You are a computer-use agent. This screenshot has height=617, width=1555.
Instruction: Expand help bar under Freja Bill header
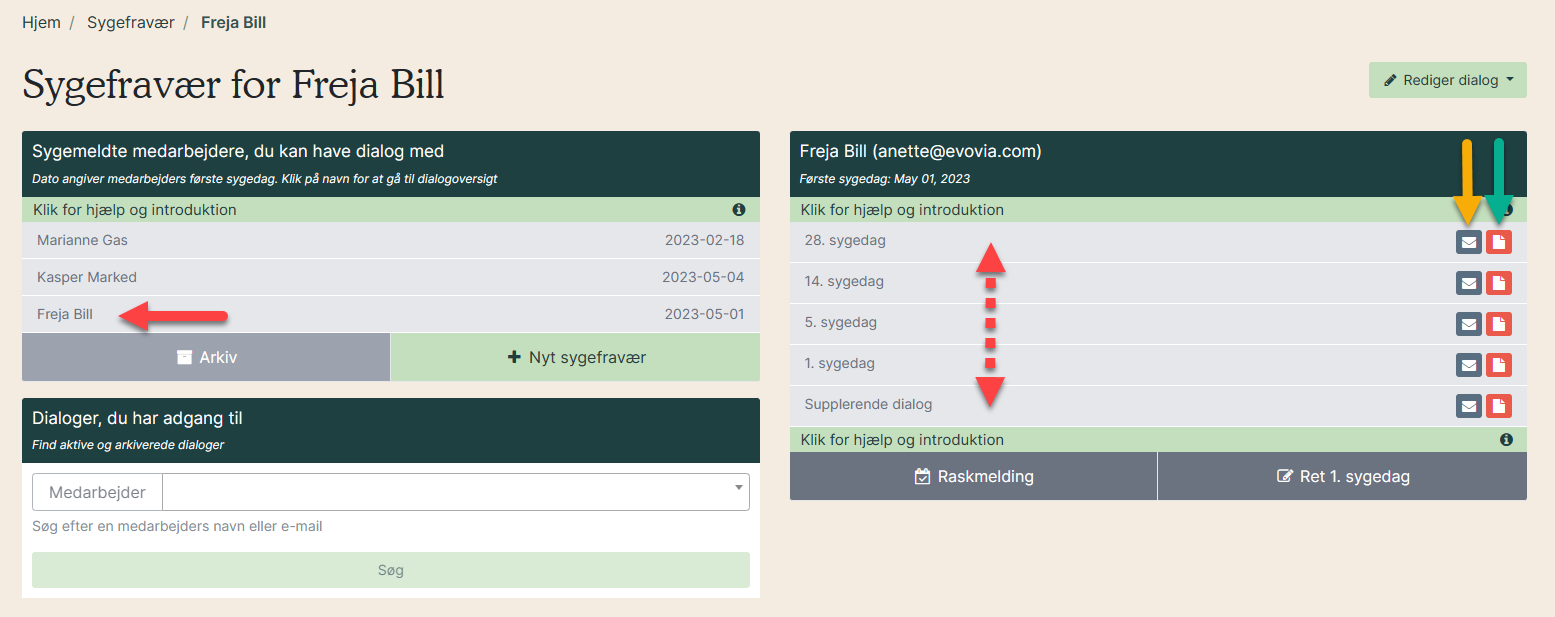pyautogui.click(x=1100, y=210)
